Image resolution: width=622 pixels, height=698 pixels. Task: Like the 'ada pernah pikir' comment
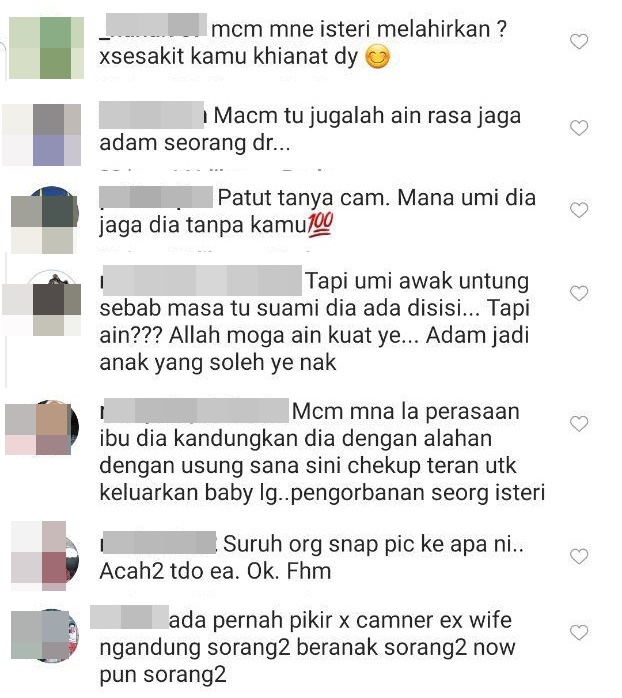579,632
